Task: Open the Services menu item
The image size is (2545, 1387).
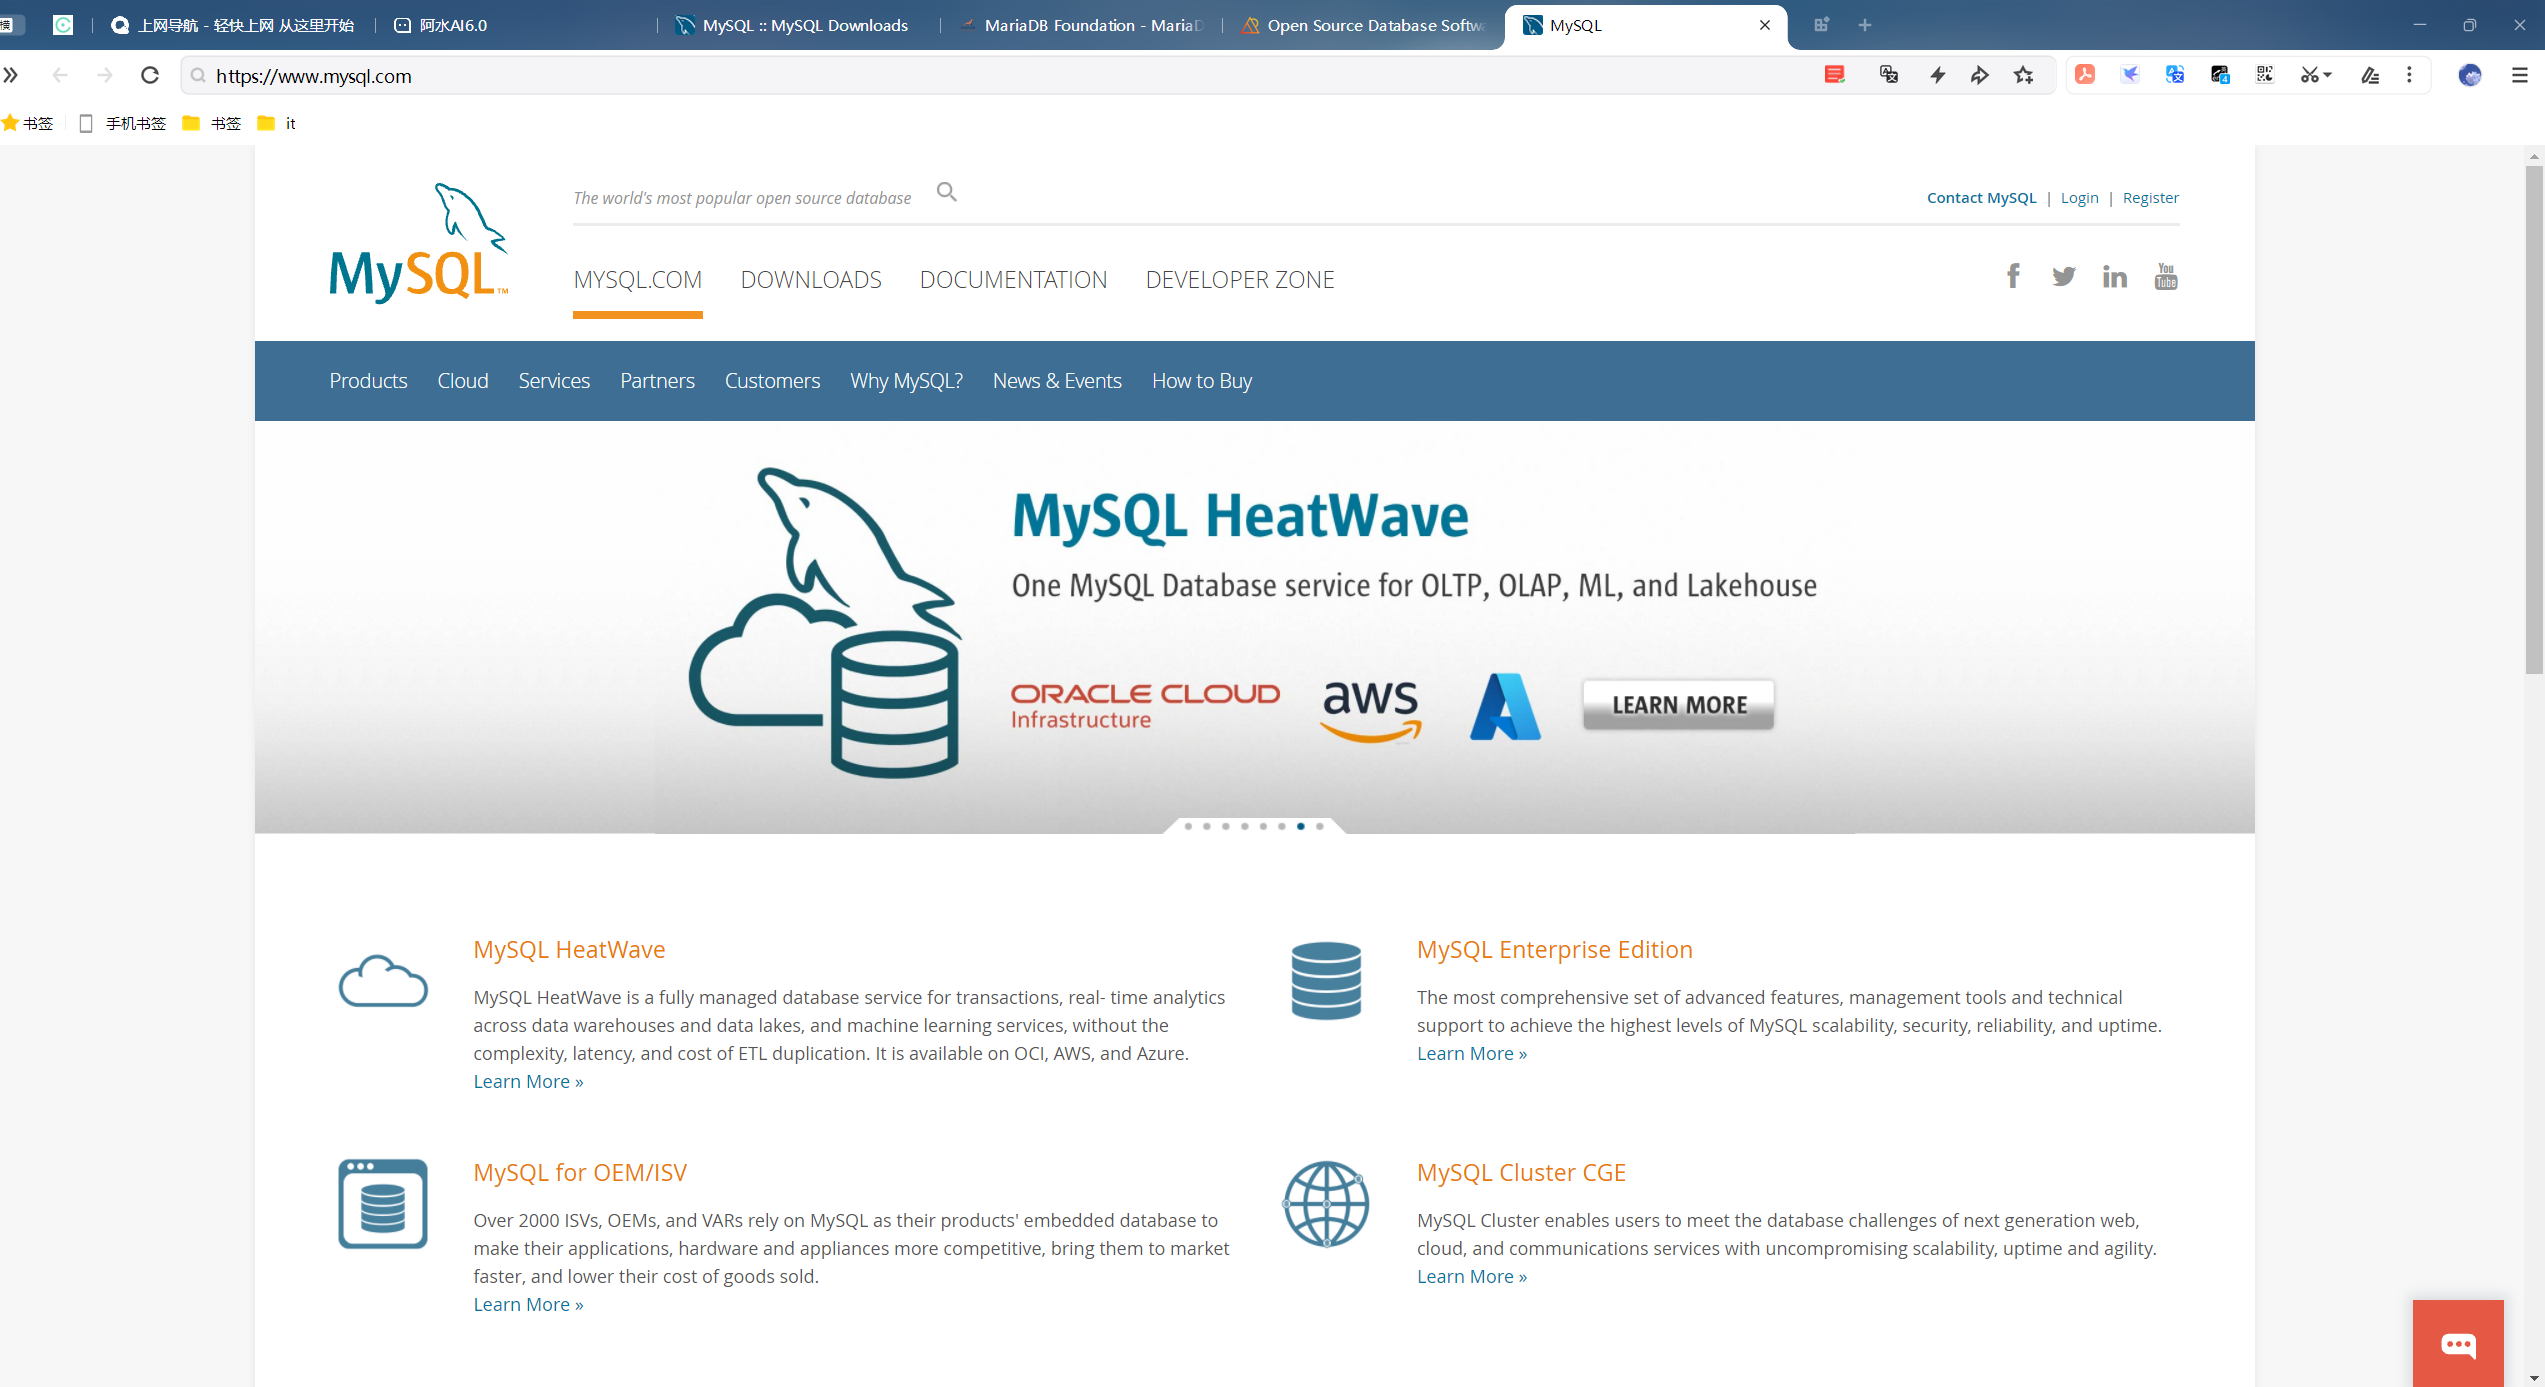Action: coord(554,381)
